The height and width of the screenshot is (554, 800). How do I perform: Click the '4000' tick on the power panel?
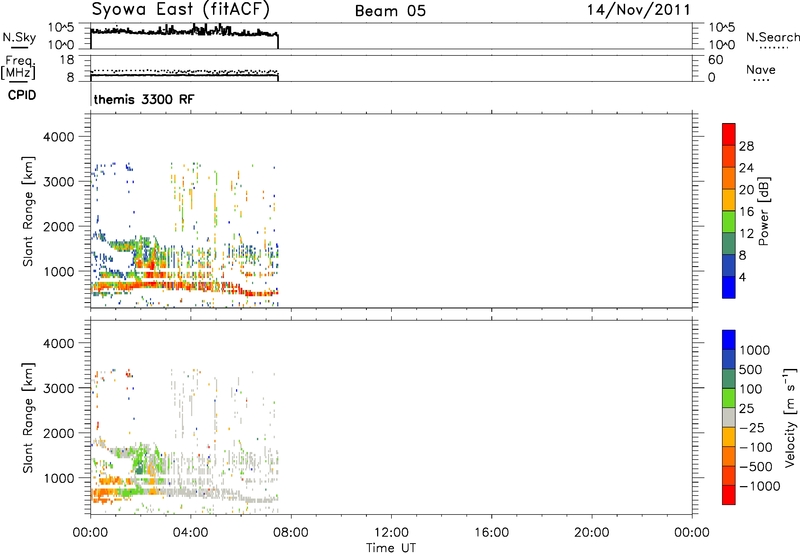point(59,137)
